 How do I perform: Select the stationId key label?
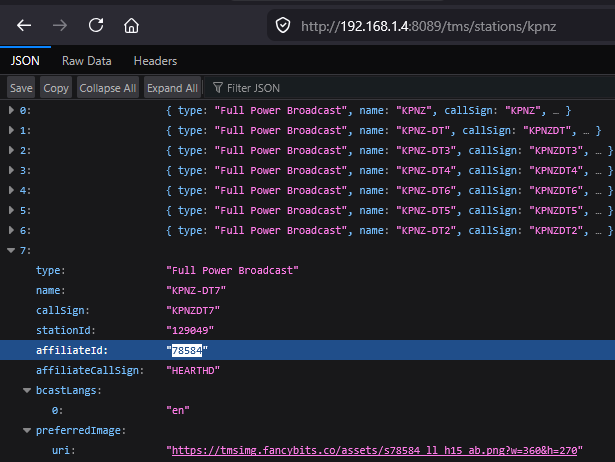(66, 330)
